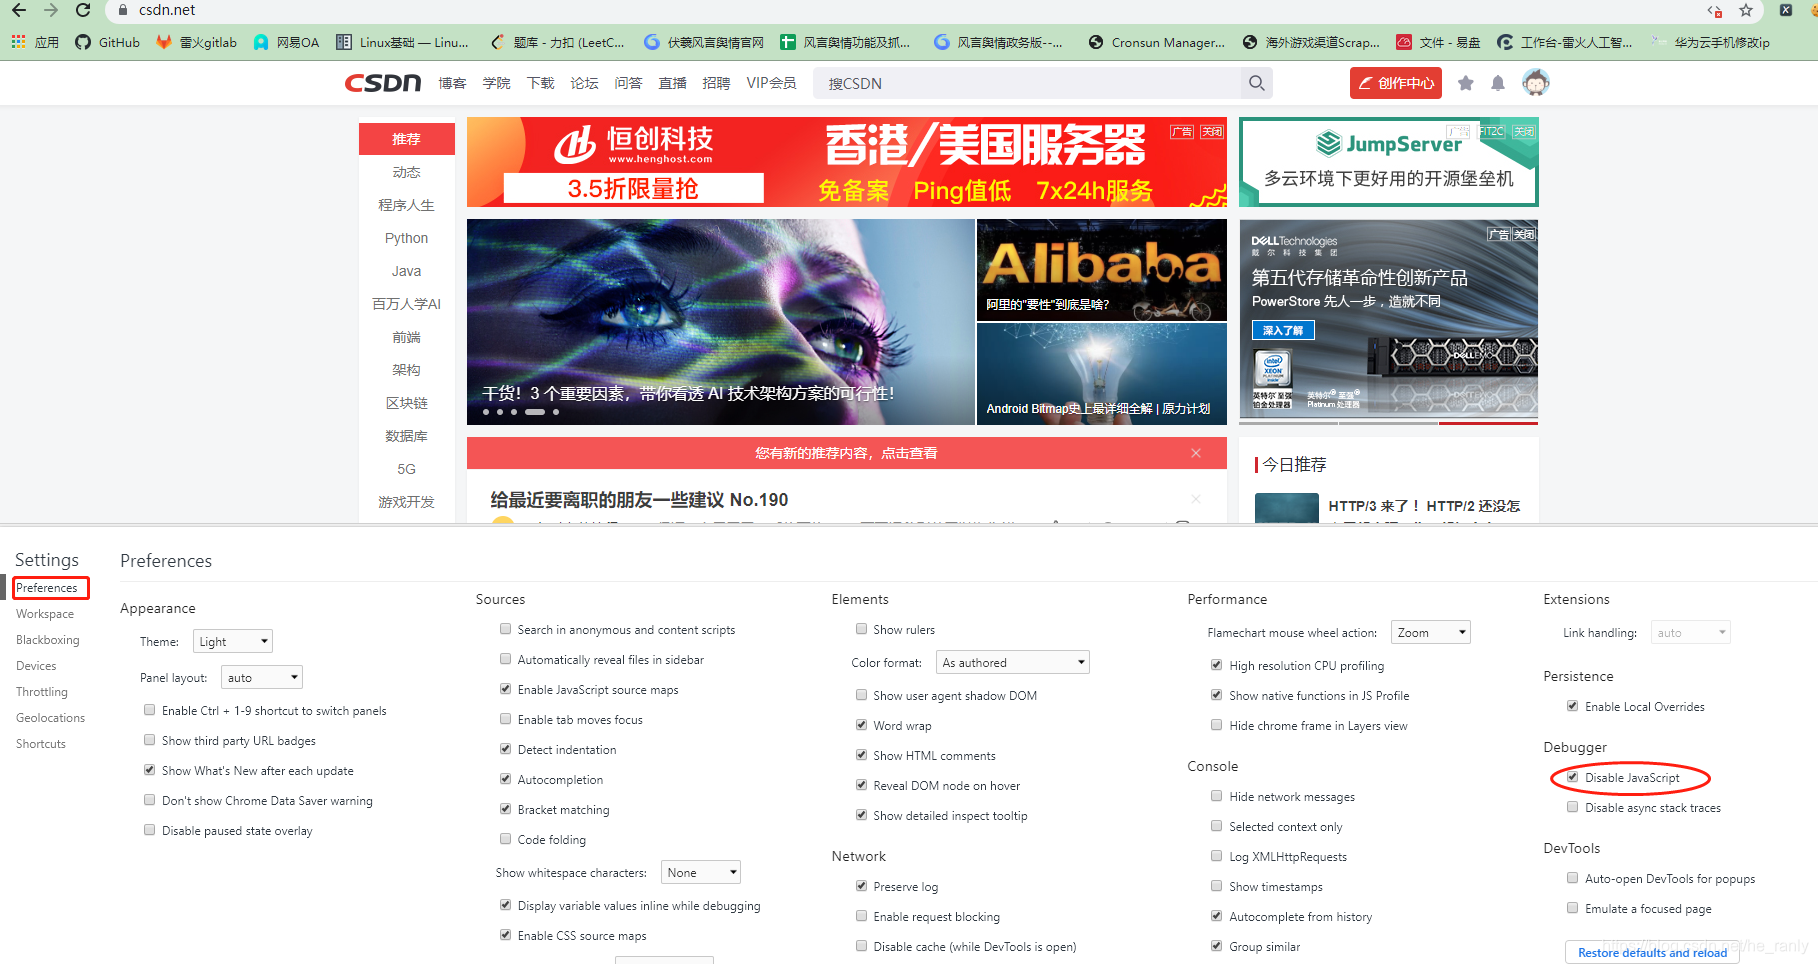This screenshot has height=964, width=1818.
Task: Enable Disable JavaScript in Debugger section
Action: pyautogui.click(x=1574, y=777)
